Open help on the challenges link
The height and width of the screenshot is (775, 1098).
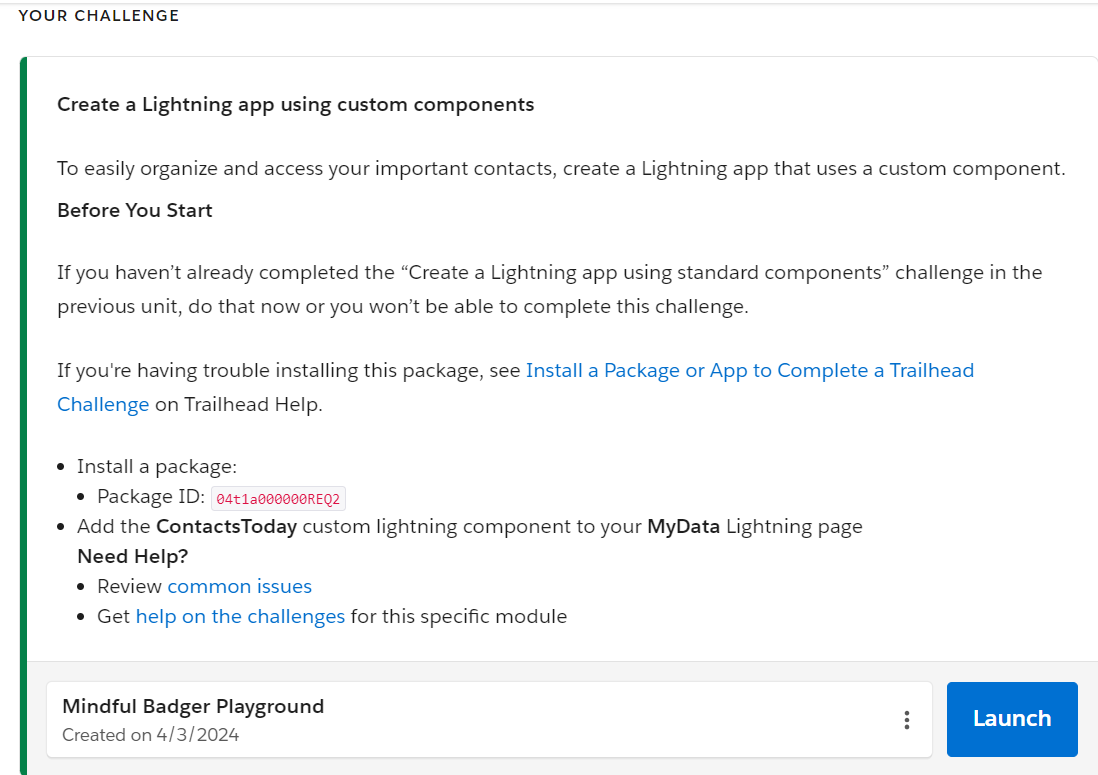(240, 616)
